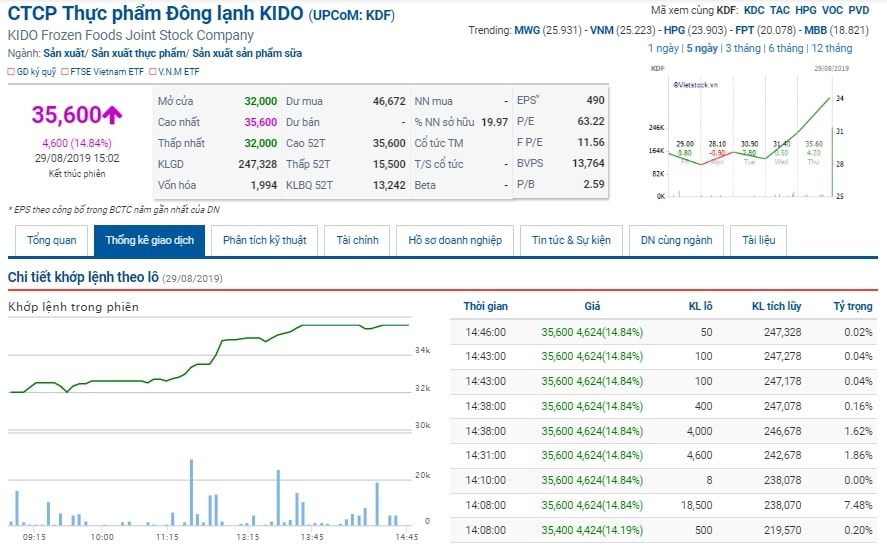Go to Tin tức & Sự kiện tab
Viewport: 887px width, 546px height.
571,240
